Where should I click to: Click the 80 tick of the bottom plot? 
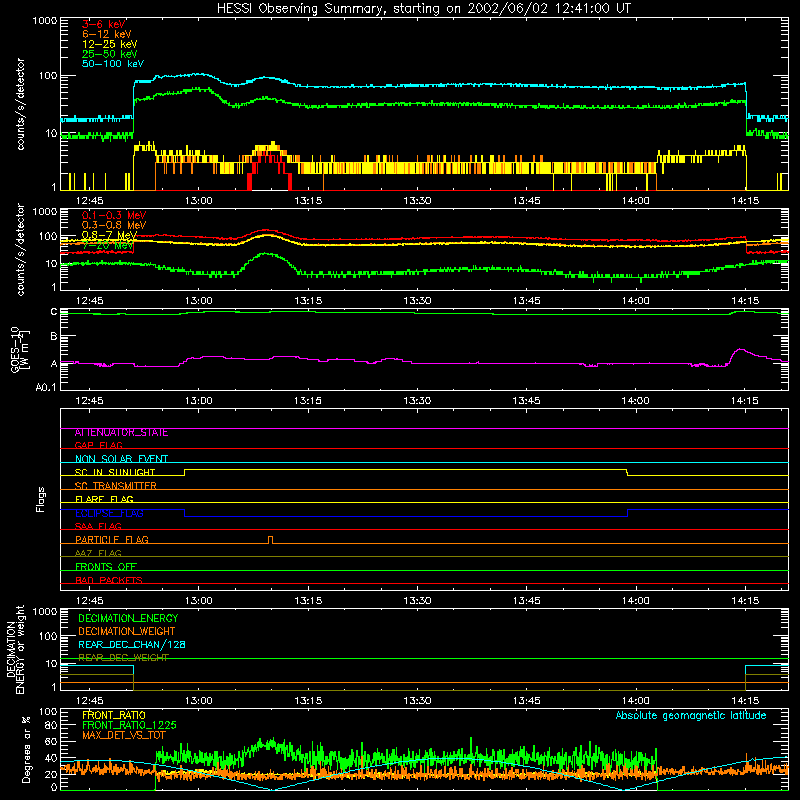52,726
